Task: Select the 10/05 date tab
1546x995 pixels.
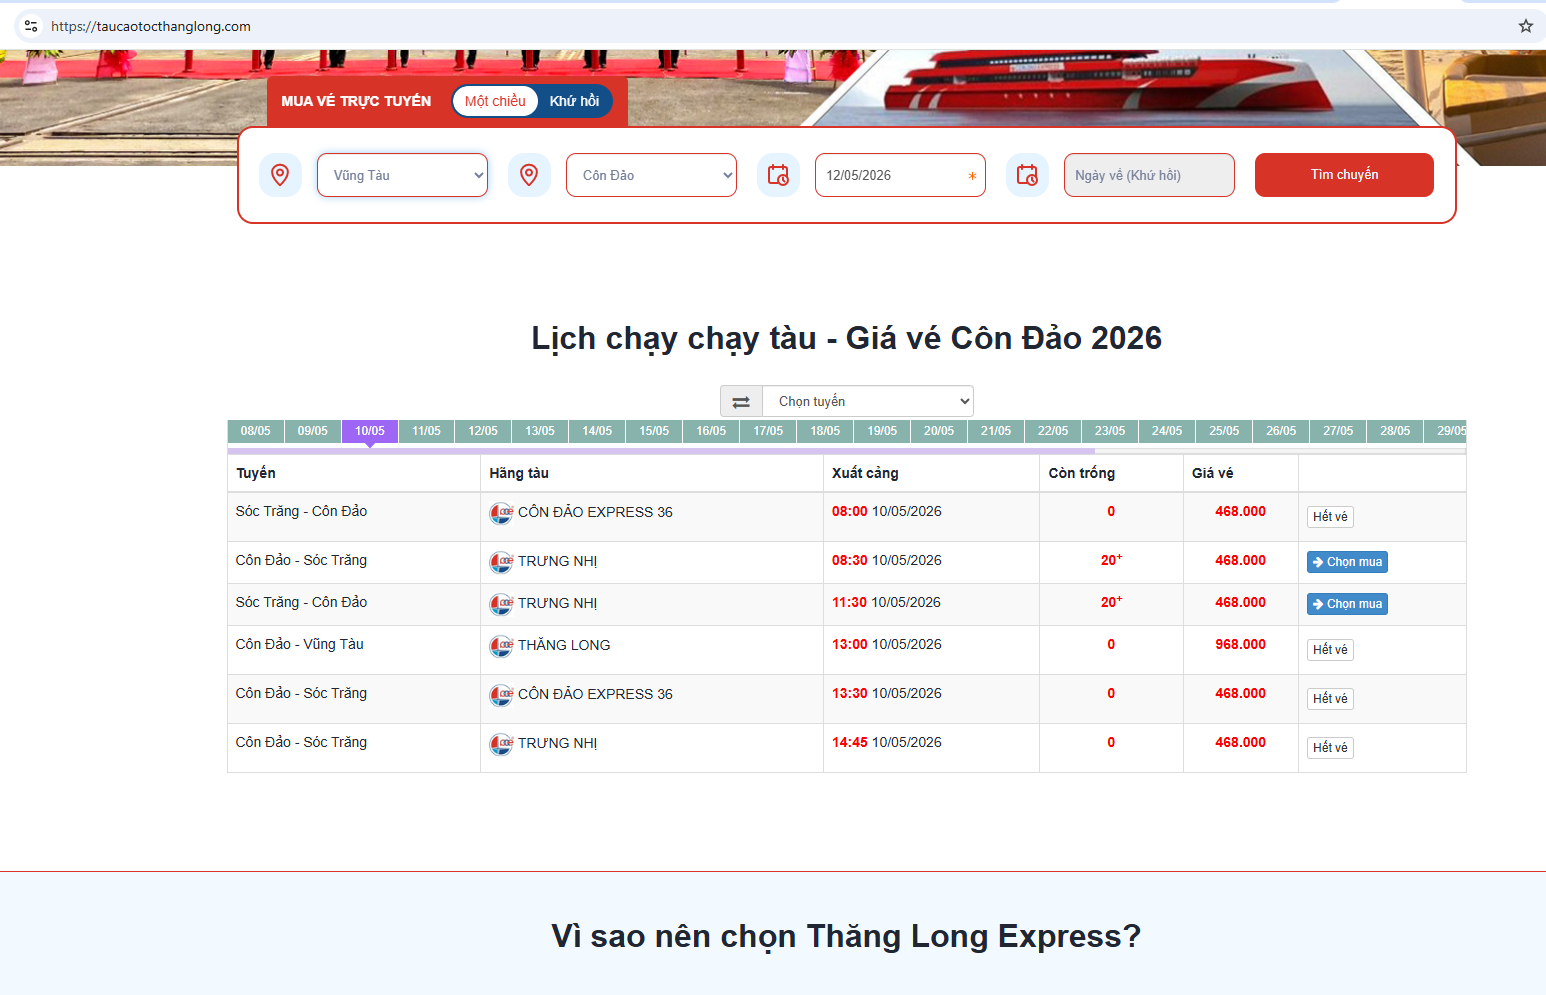Action: (x=370, y=431)
